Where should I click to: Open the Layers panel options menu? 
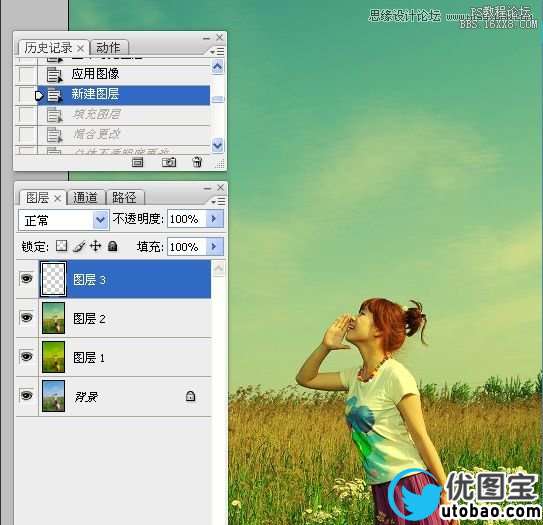click(x=219, y=201)
